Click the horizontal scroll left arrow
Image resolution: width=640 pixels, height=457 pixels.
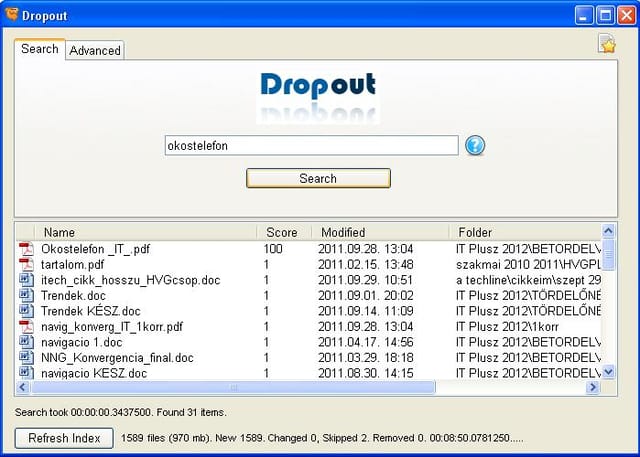coord(23,387)
